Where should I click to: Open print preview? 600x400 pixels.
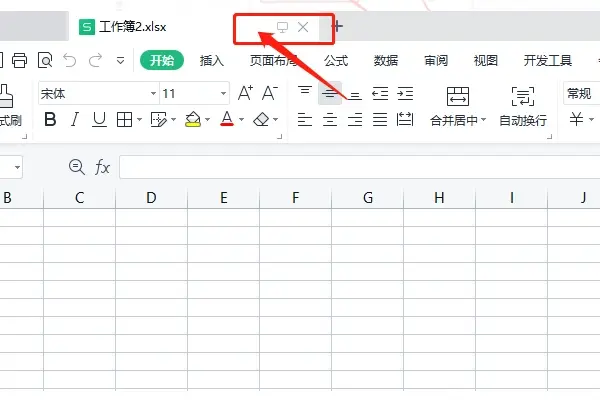point(44,61)
